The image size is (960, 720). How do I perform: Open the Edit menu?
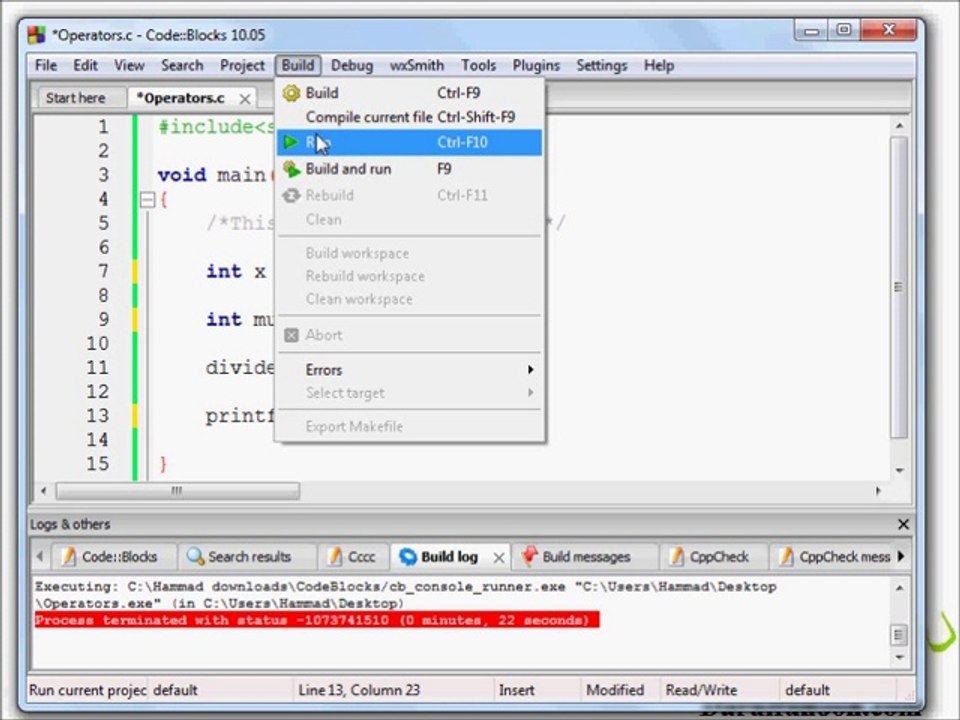85,66
